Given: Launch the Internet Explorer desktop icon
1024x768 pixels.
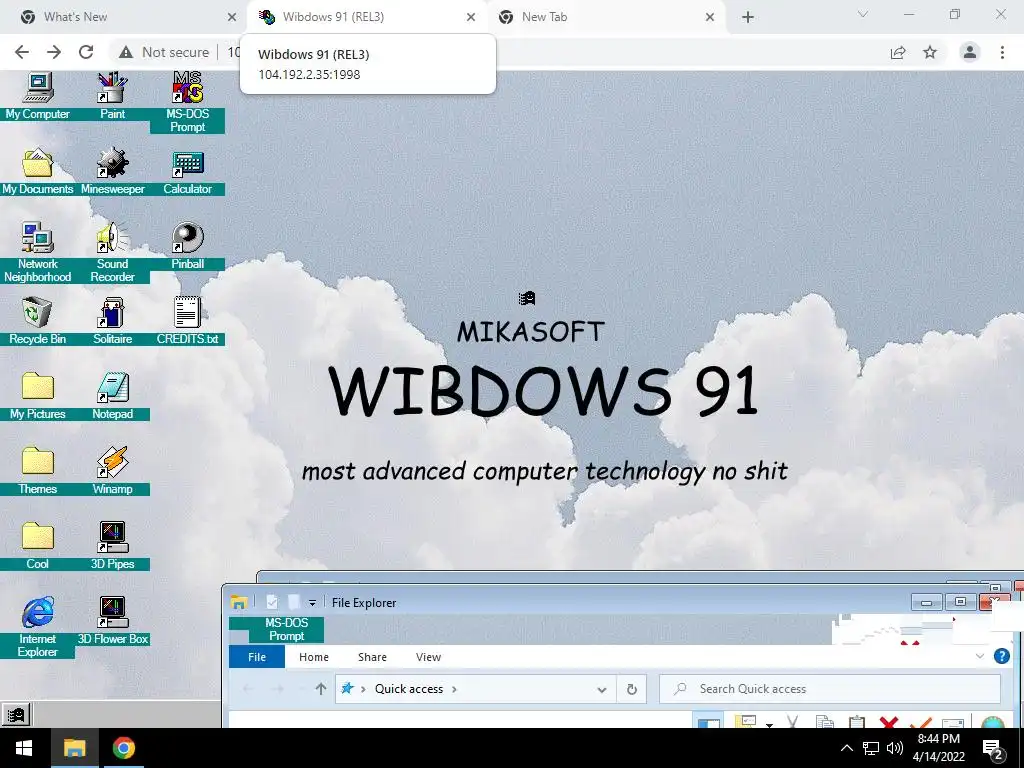Looking at the screenshot, I should pyautogui.click(x=37, y=627).
